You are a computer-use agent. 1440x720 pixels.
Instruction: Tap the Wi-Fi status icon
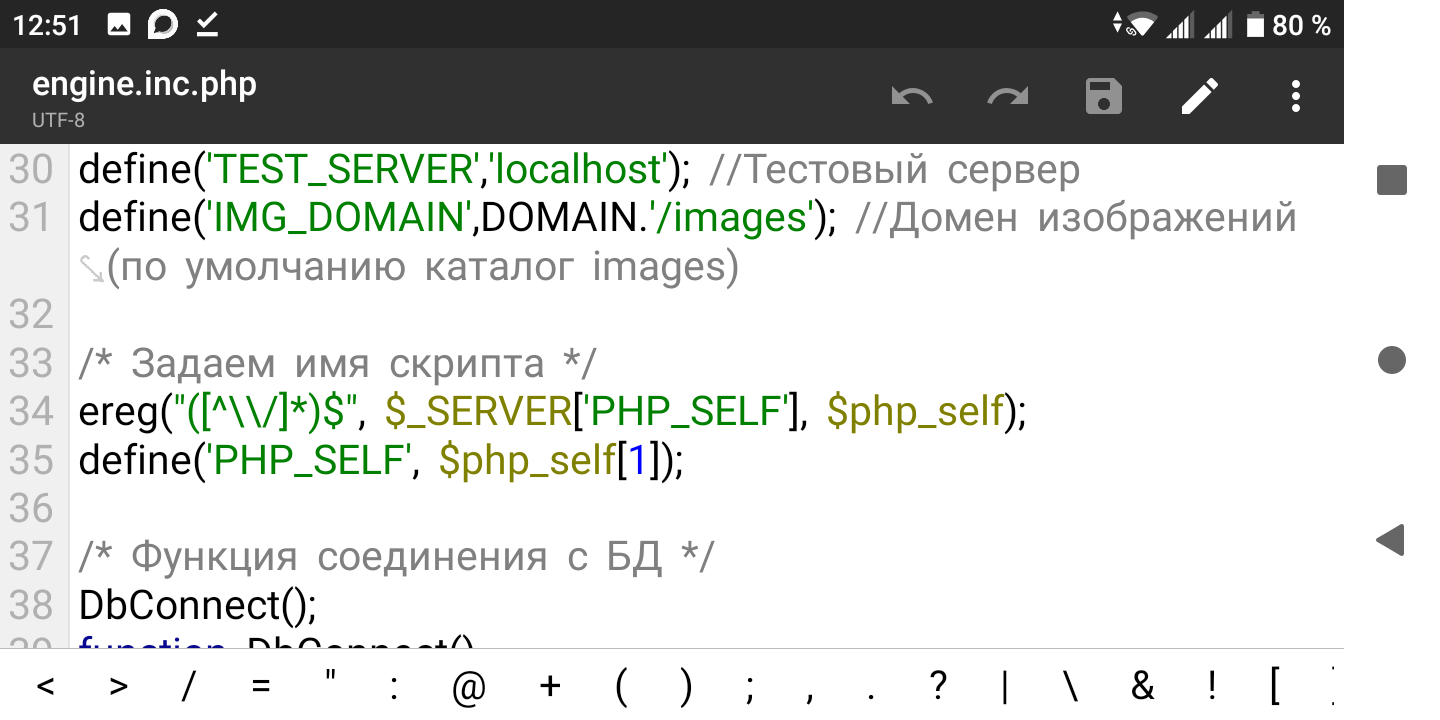coord(1139,25)
